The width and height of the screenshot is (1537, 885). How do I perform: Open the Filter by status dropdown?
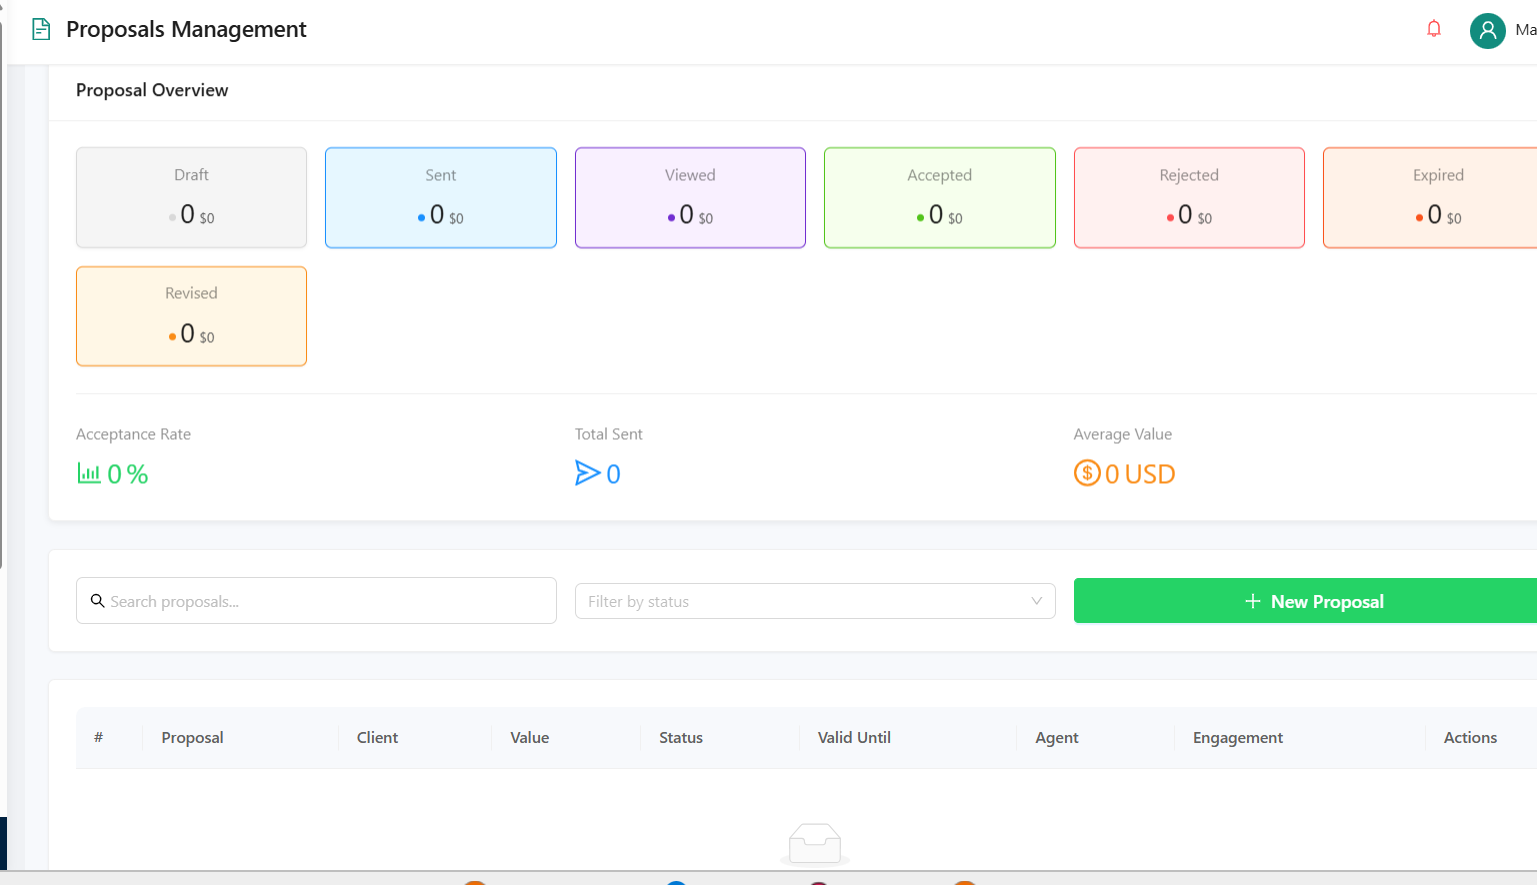(x=815, y=600)
